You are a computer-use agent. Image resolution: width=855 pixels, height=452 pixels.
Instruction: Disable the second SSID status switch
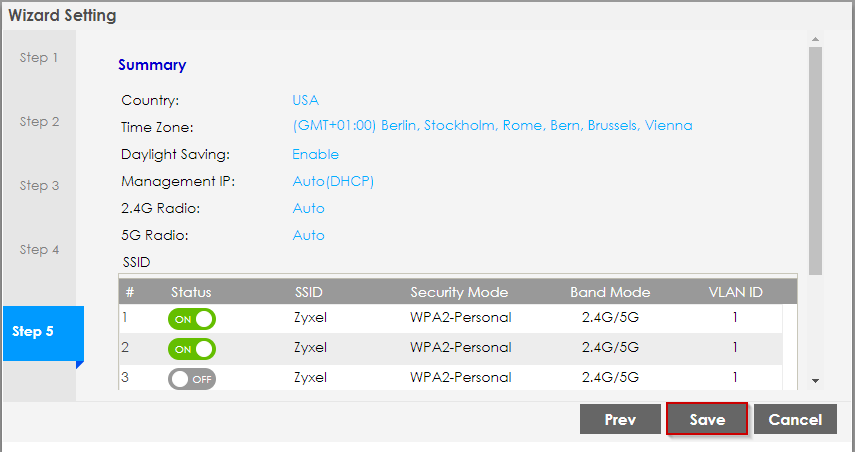click(192, 349)
